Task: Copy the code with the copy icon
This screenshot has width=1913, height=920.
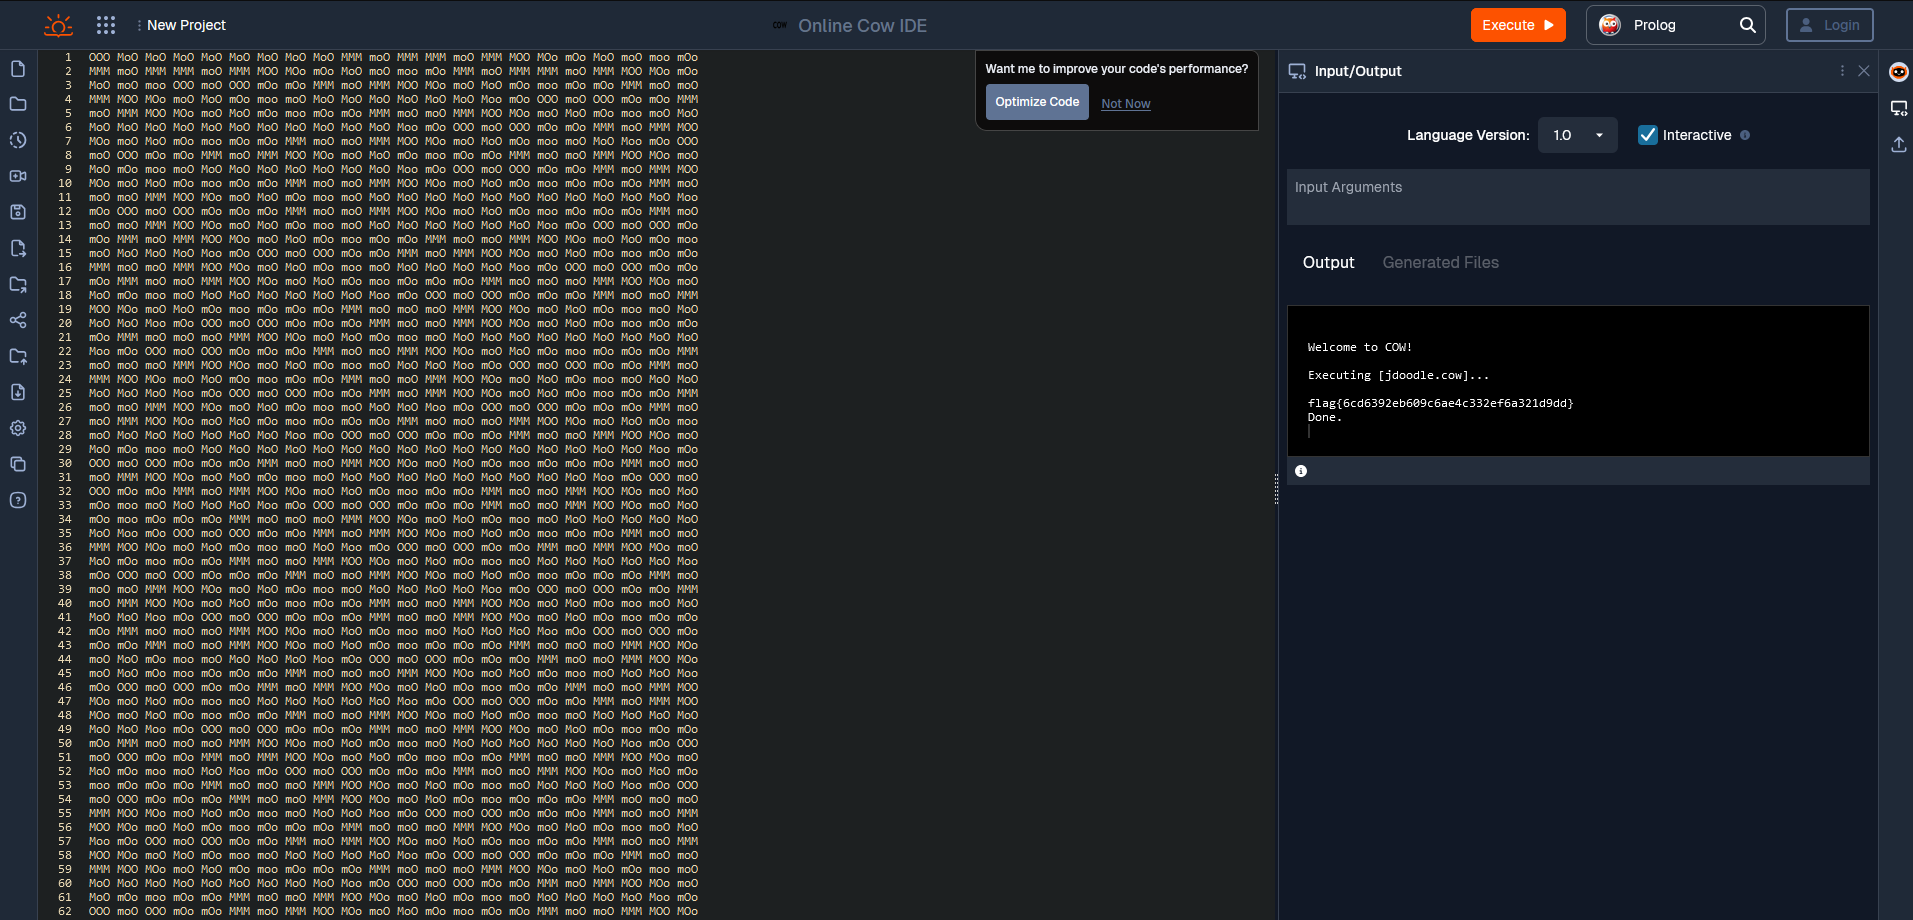Action: (x=17, y=464)
